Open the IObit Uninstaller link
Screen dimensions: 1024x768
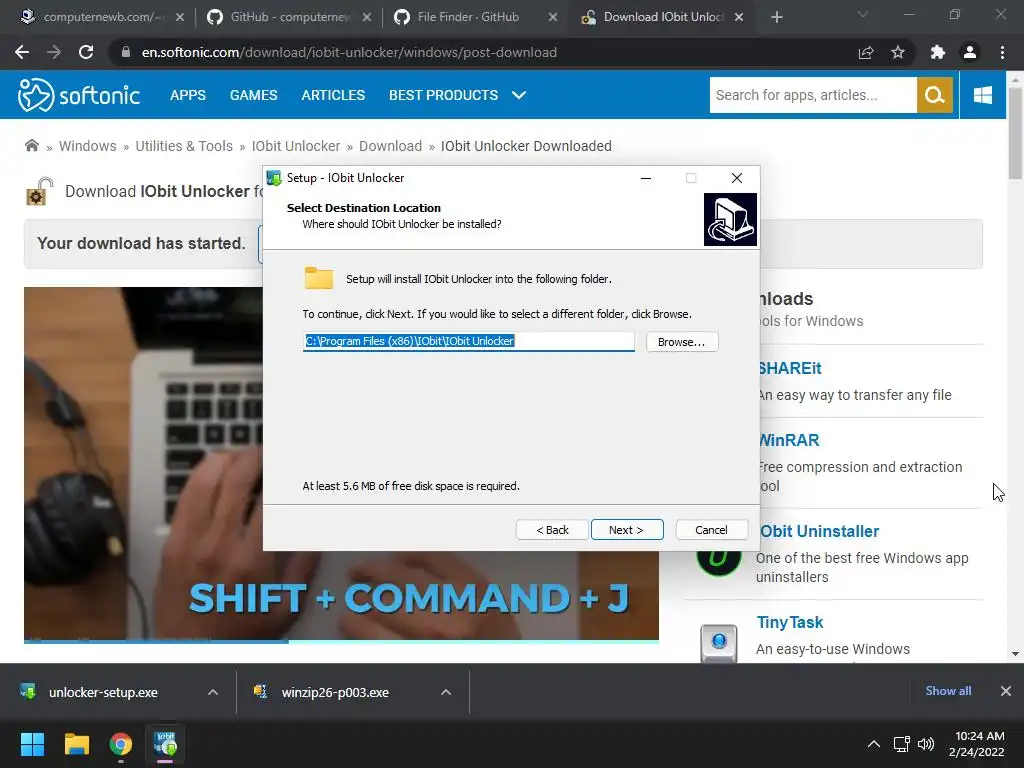pyautogui.click(x=819, y=531)
